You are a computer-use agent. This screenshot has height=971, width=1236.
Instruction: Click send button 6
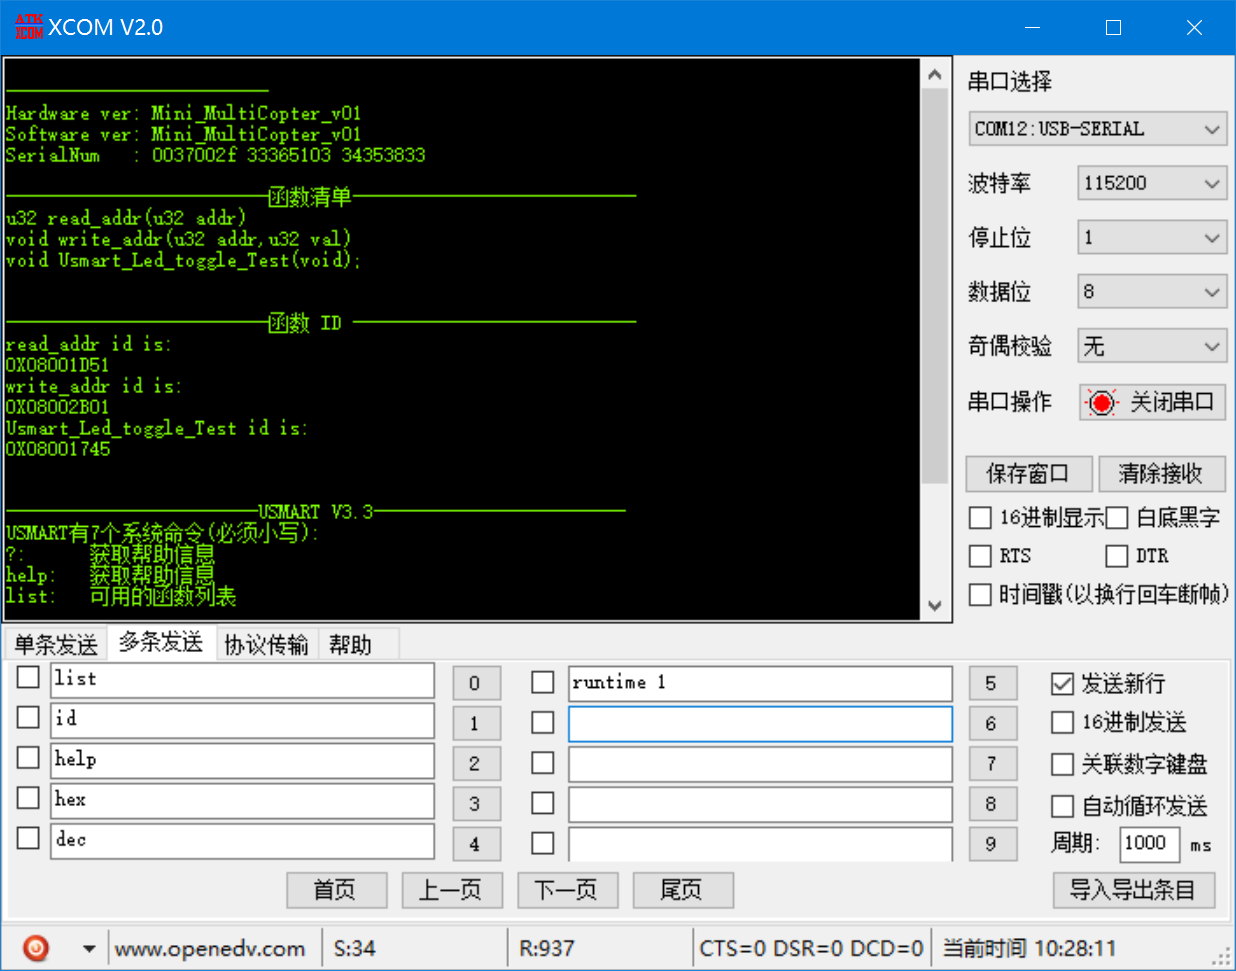[991, 723]
